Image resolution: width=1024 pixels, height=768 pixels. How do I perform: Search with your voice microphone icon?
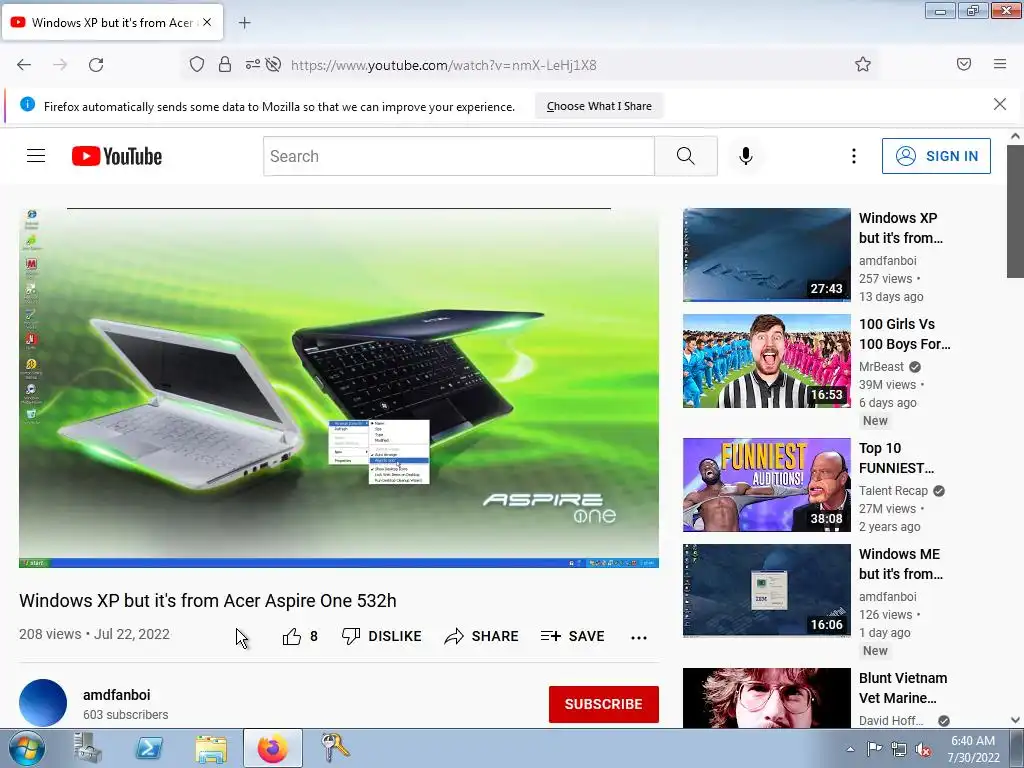tap(746, 156)
